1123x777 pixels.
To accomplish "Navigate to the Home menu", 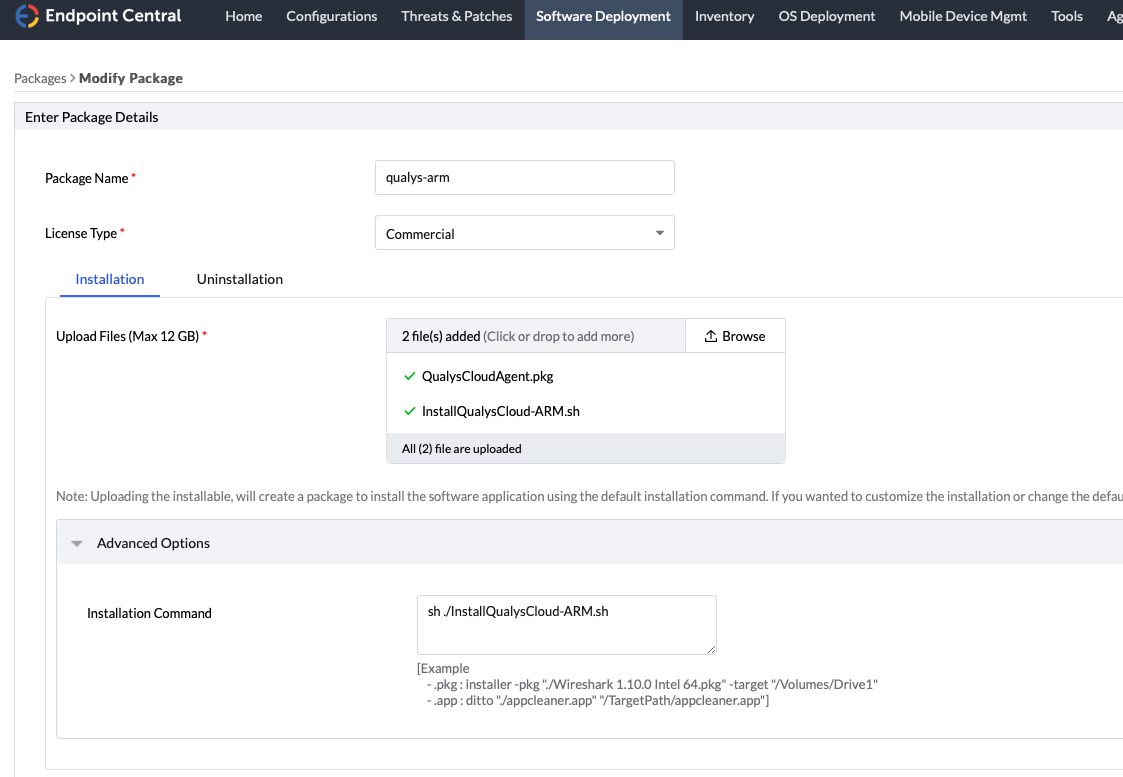I will [x=243, y=16].
